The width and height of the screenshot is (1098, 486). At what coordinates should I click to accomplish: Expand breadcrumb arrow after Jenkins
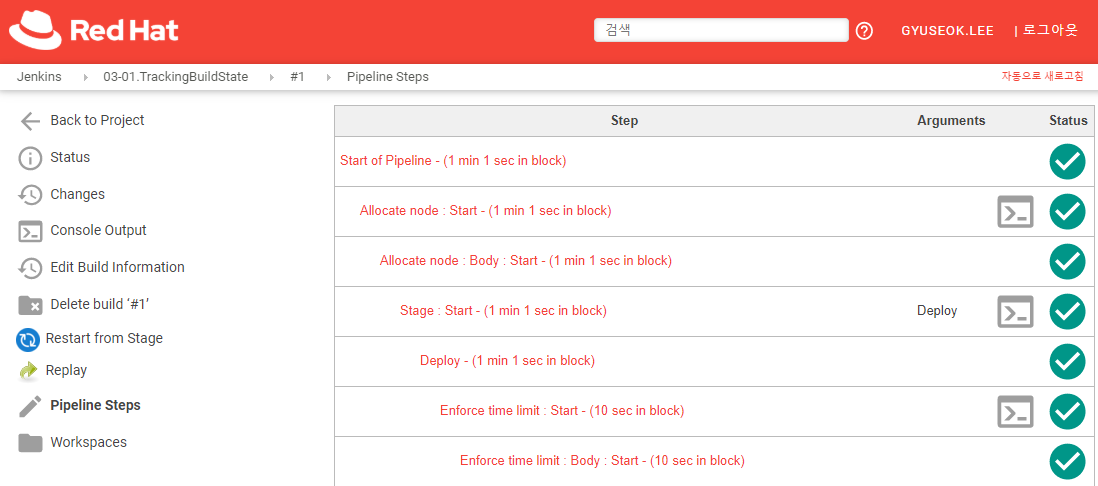pyautogui.click(x=84, y=77)
